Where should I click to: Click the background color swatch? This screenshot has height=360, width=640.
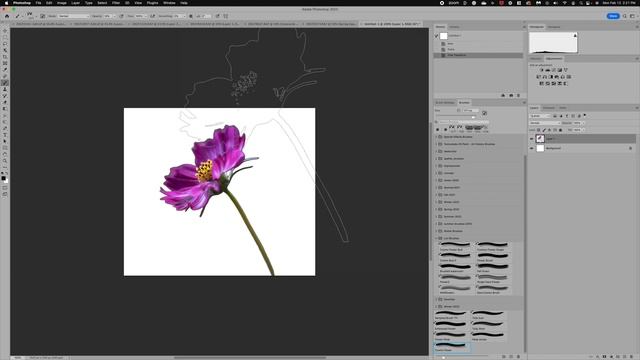[x=6, y=180]
